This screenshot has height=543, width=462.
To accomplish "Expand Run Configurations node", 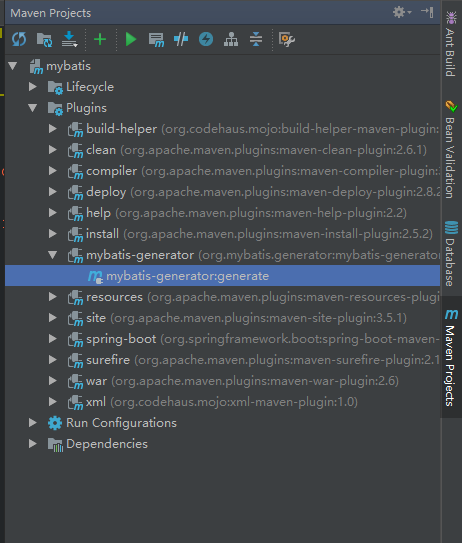I will 33,422.
